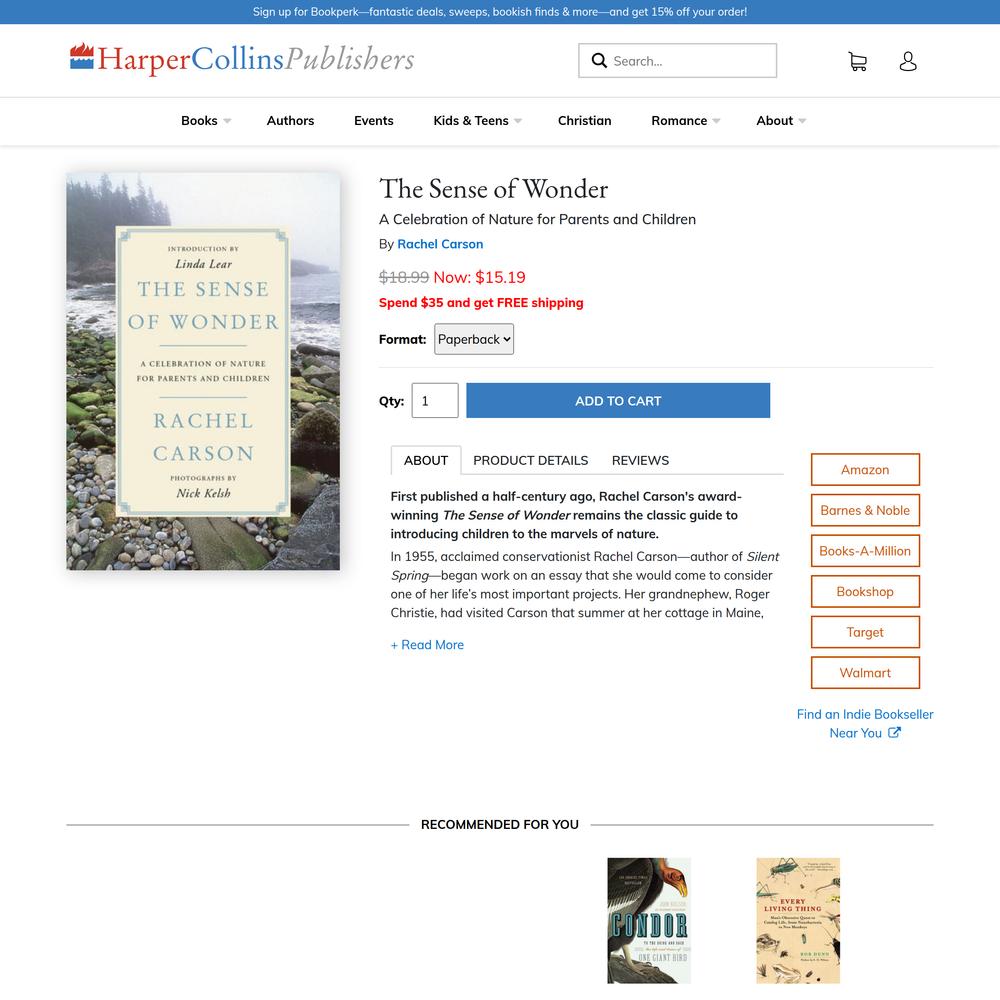1000x1000 pixels.
Task: Expand description with Read More
Action: [x=427, y=645]
